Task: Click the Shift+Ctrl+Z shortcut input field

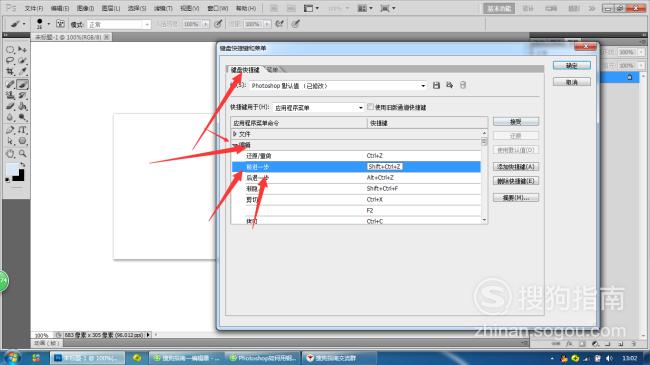Action: (x=384, y=167)
